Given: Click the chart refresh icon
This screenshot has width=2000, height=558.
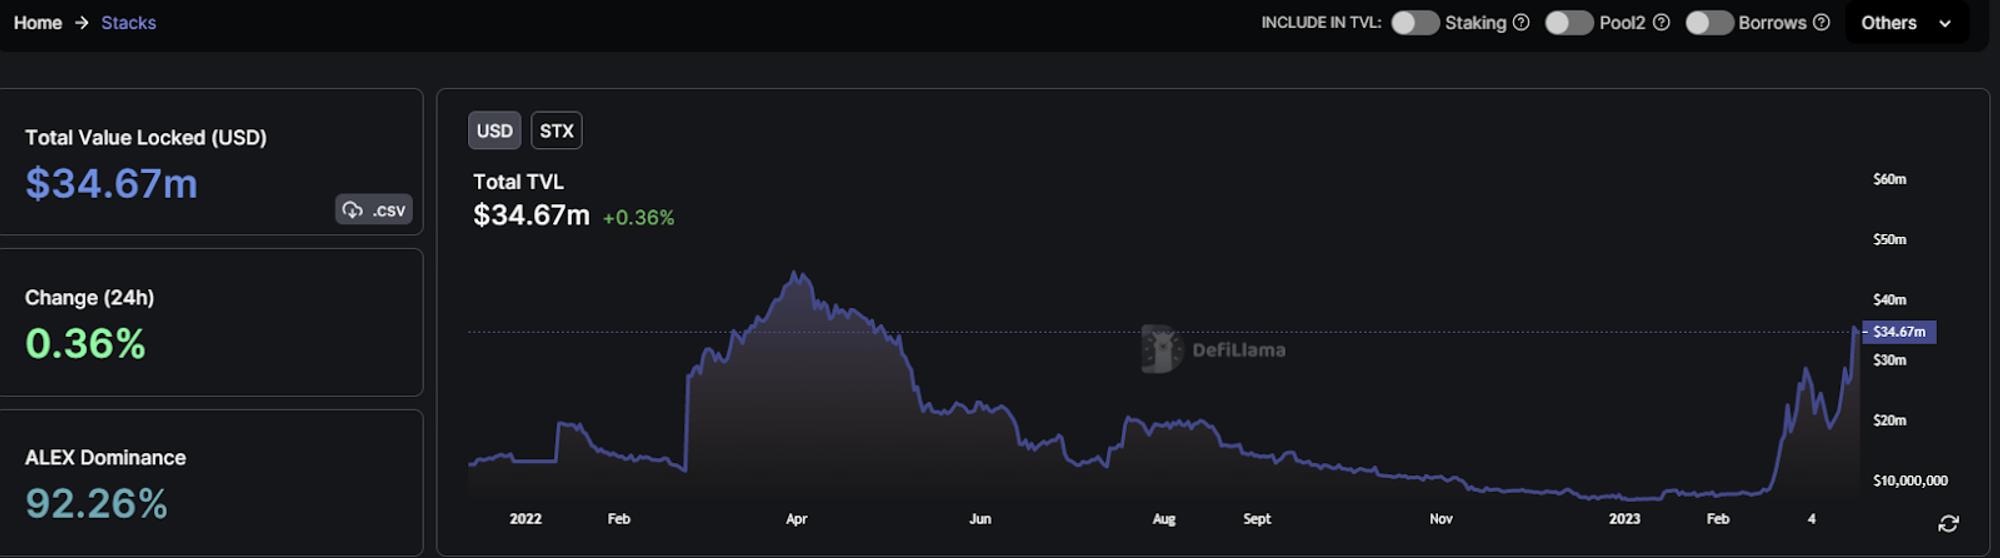Looking at the screenshot, I should (x=1948, y=524).
